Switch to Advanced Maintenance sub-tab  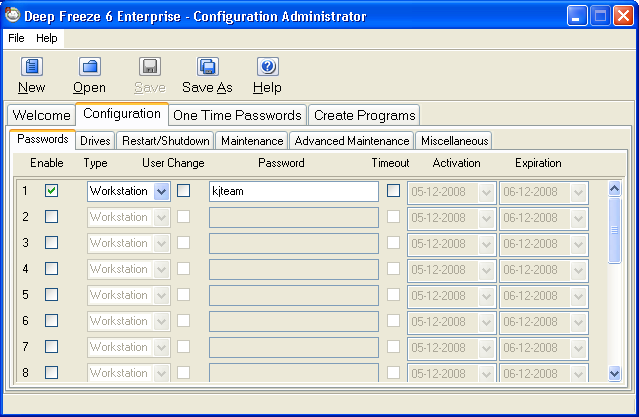[352, 141]
